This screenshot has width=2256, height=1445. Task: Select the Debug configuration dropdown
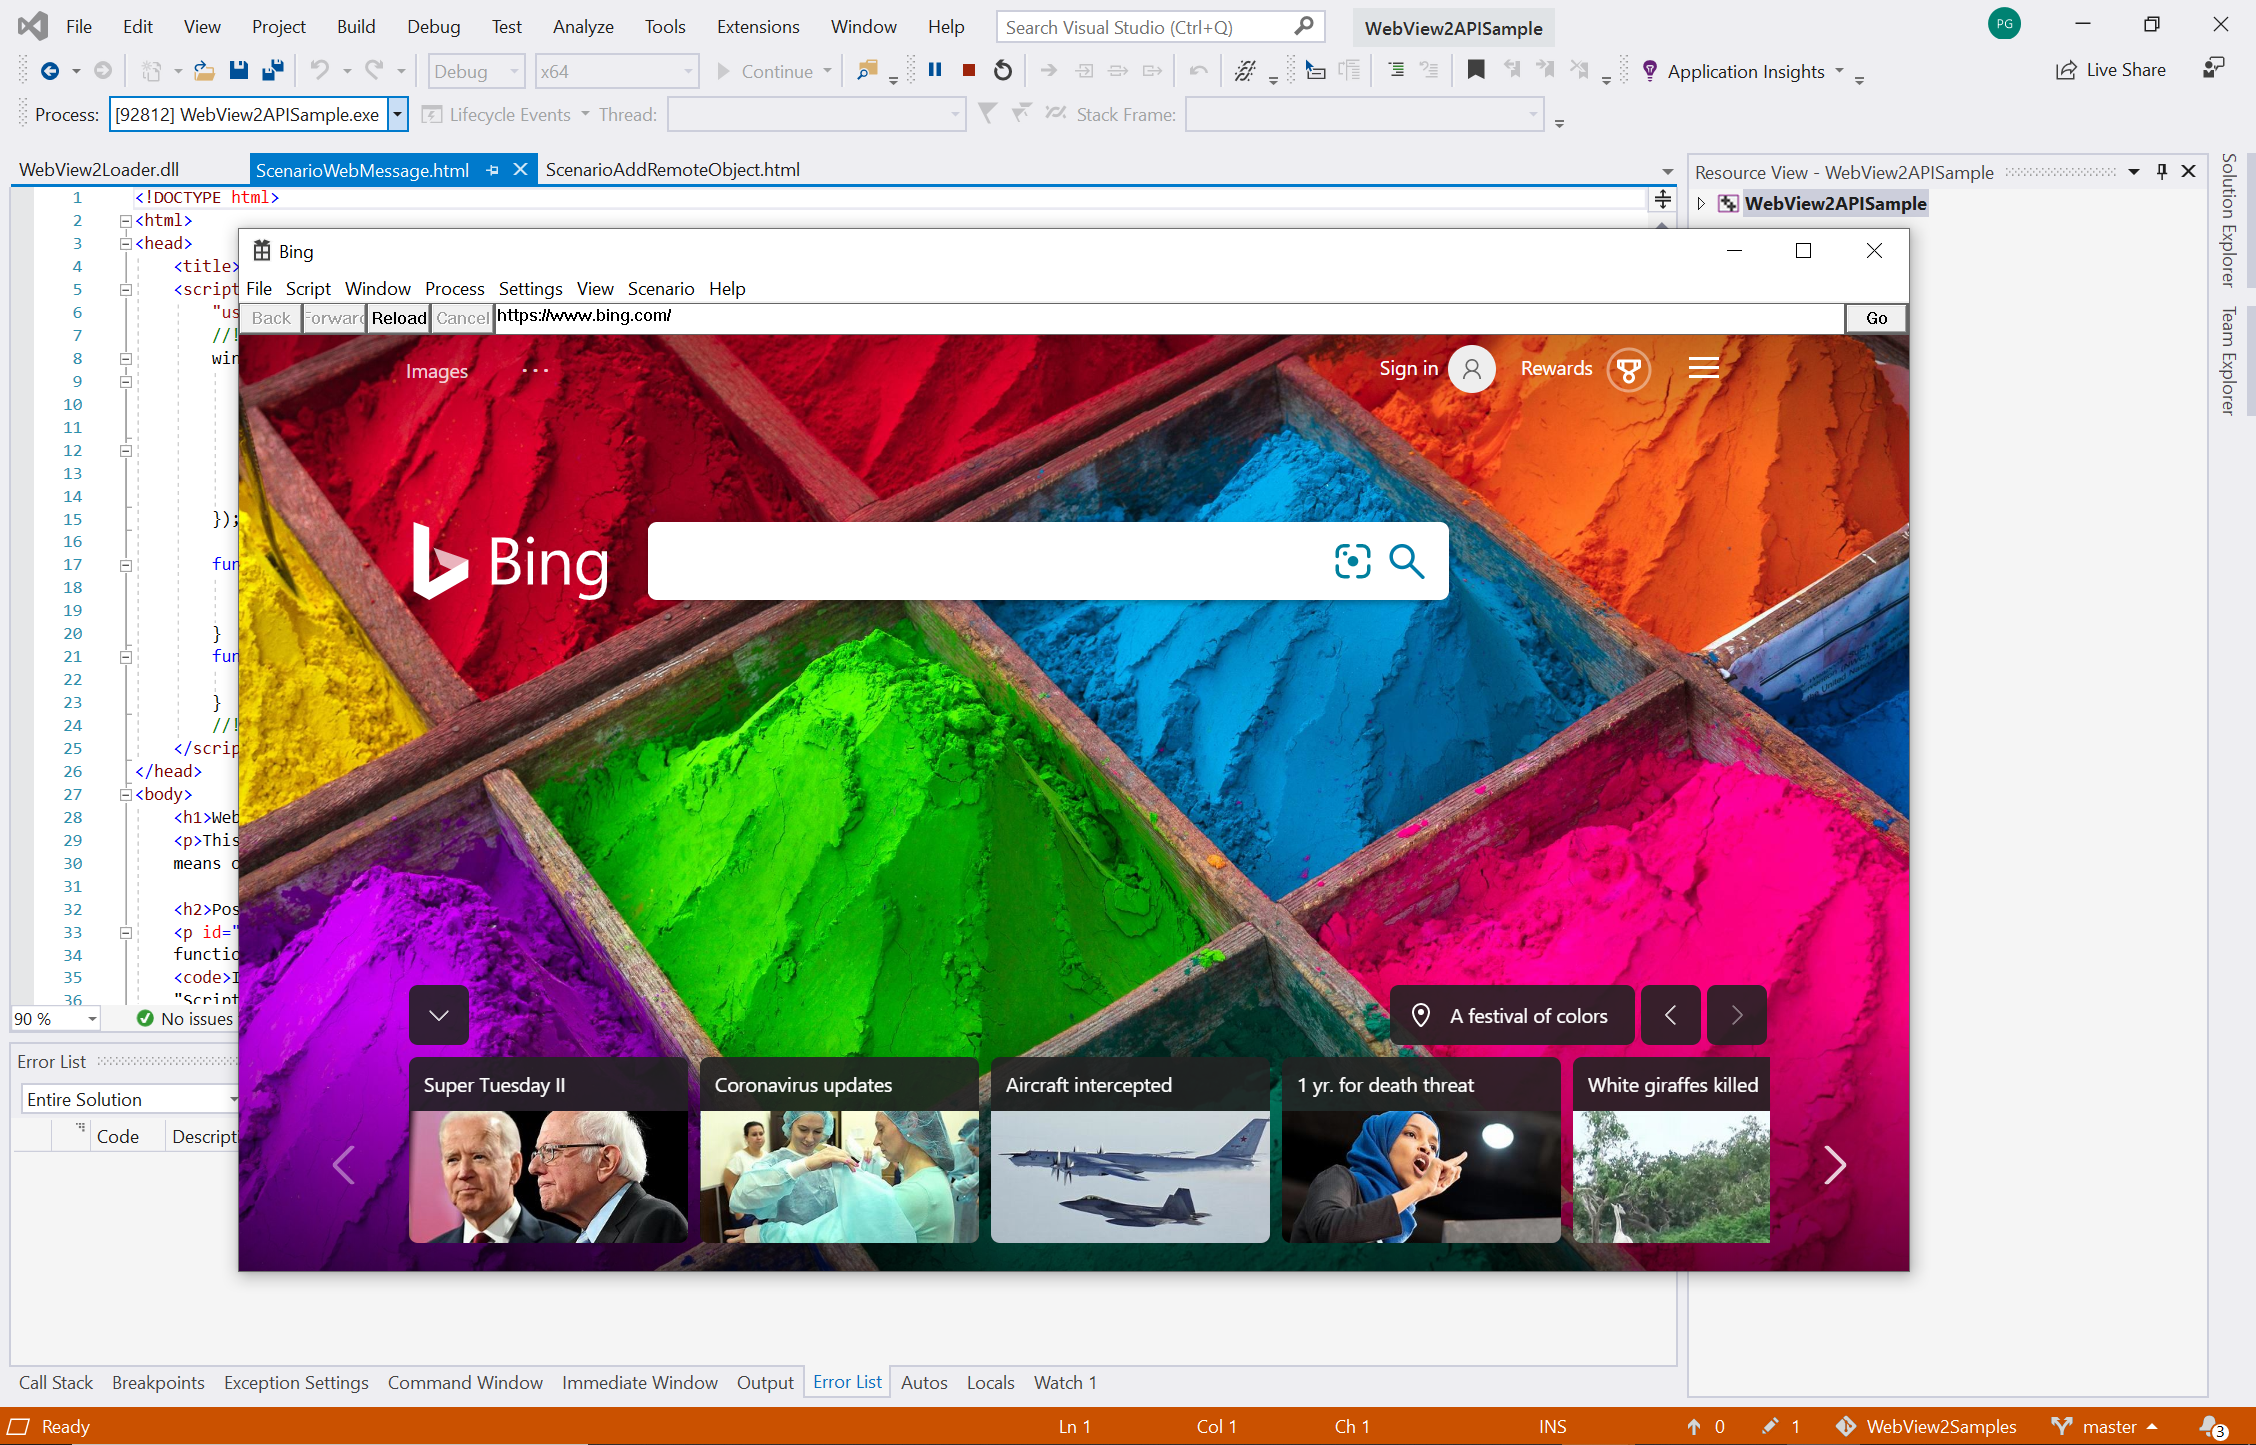pyautogui.click(x=477, y=71)
